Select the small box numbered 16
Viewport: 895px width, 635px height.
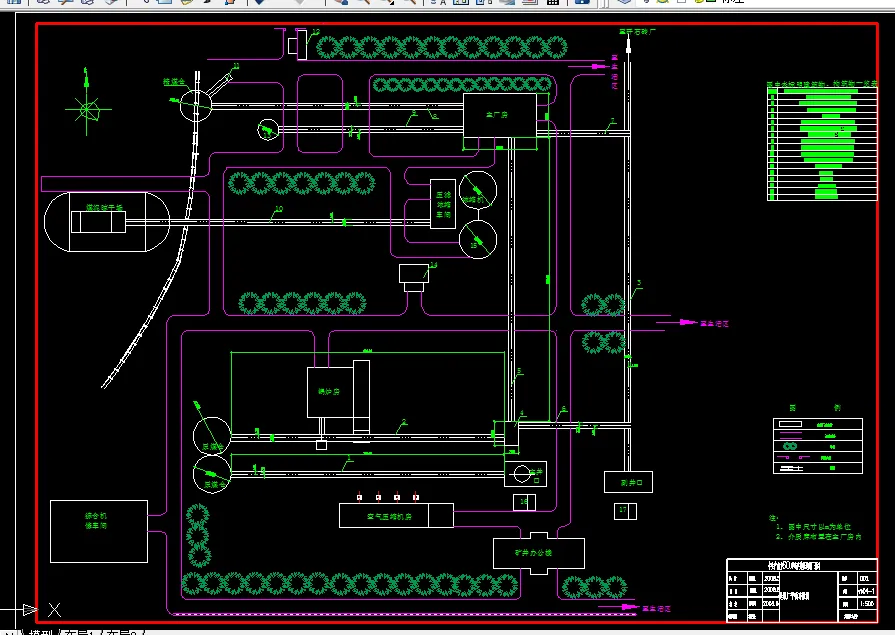(524, 503)
